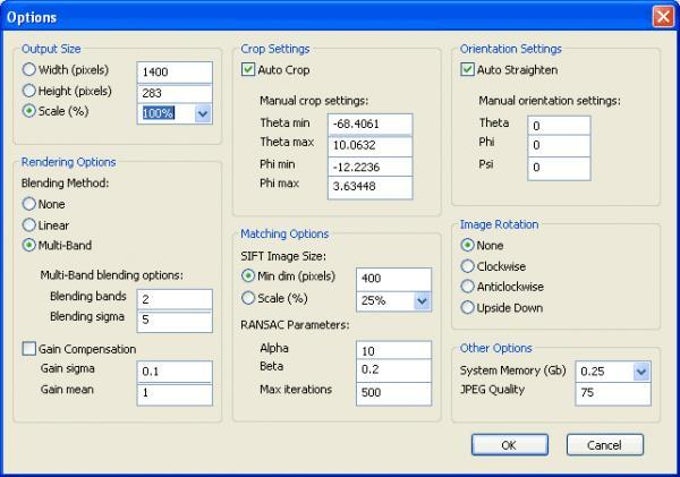Select the Height (pixels) output size option
This screenshot has height=477, width=680.
[29, 91]
